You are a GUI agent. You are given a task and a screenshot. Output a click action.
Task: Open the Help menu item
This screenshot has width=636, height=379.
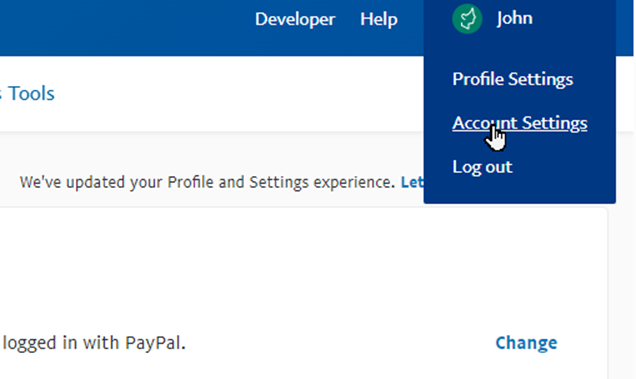[x=379, y=19]
